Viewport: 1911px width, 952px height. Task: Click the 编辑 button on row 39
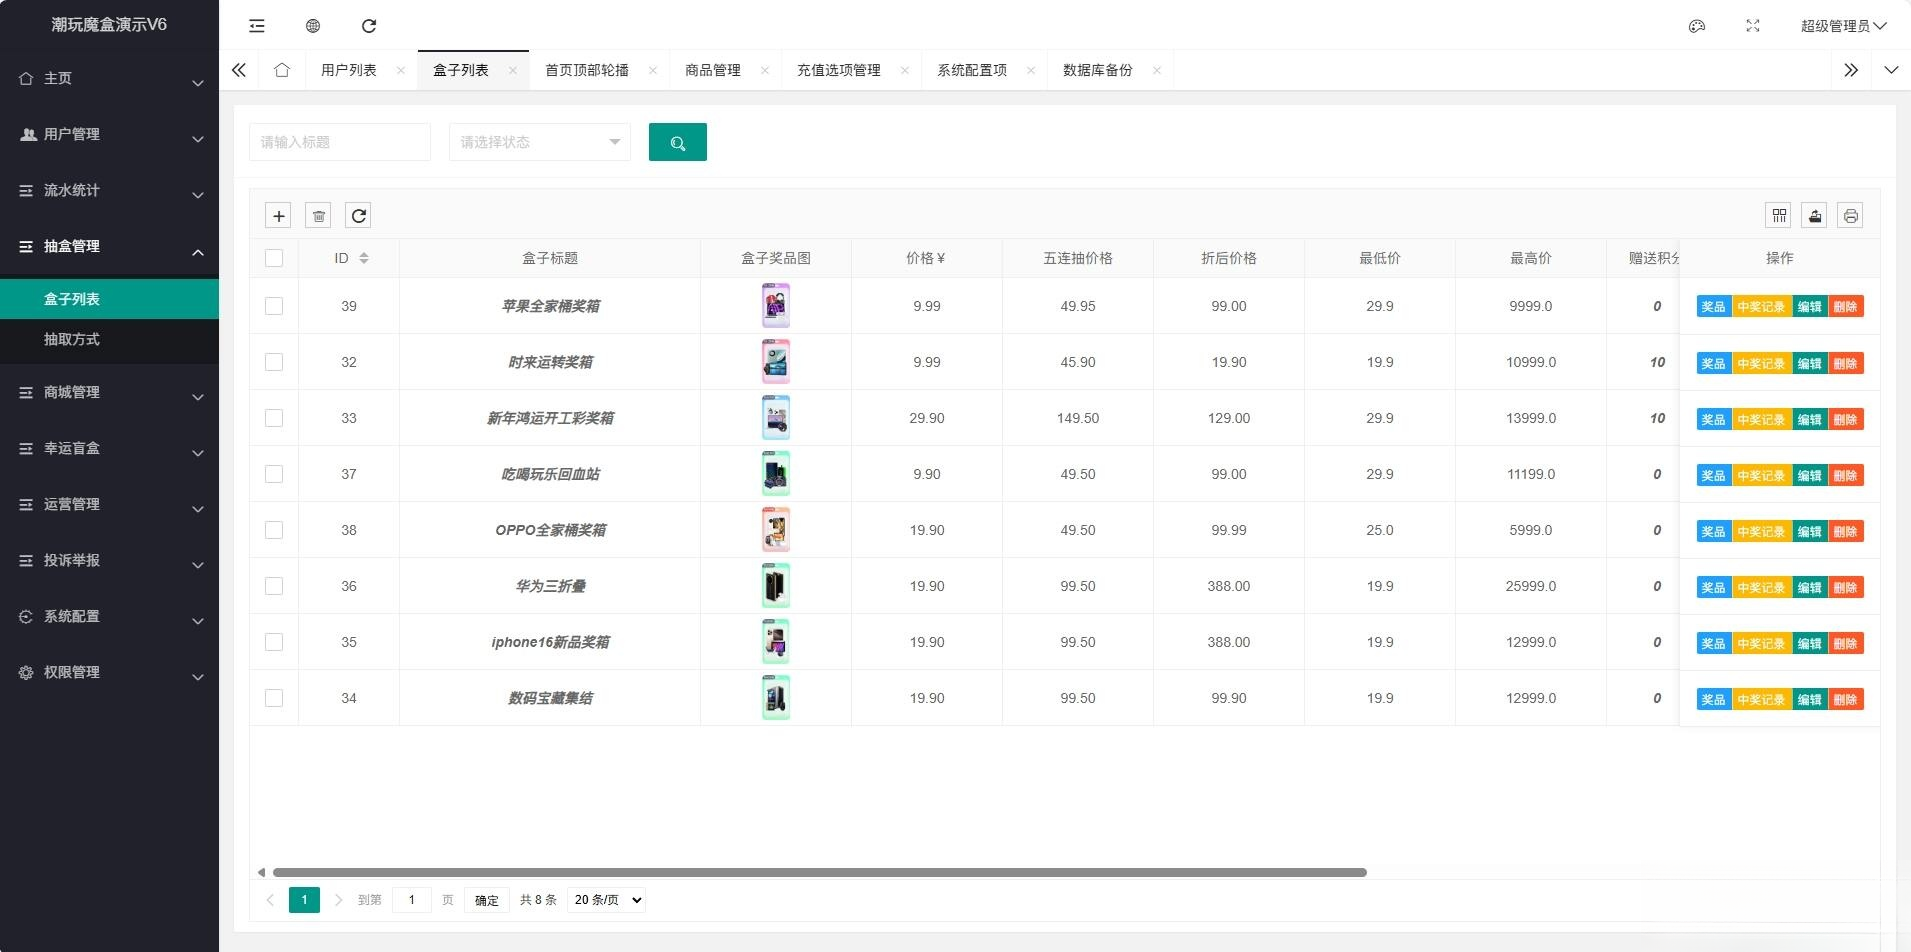coord(1812,306)
